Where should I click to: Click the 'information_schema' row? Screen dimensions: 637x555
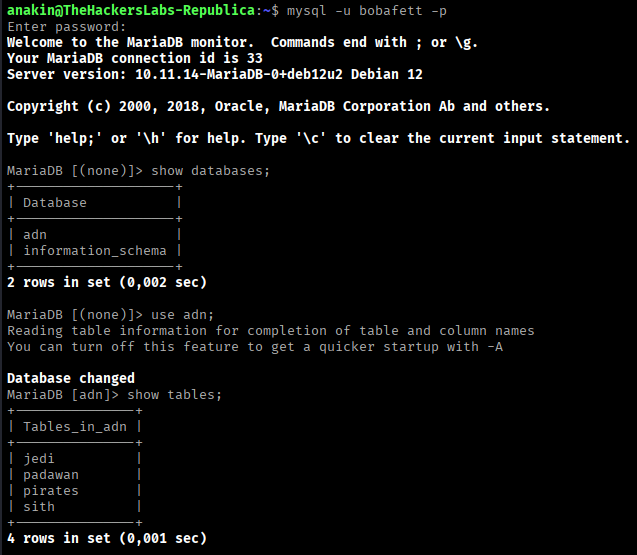click(95, 251)
